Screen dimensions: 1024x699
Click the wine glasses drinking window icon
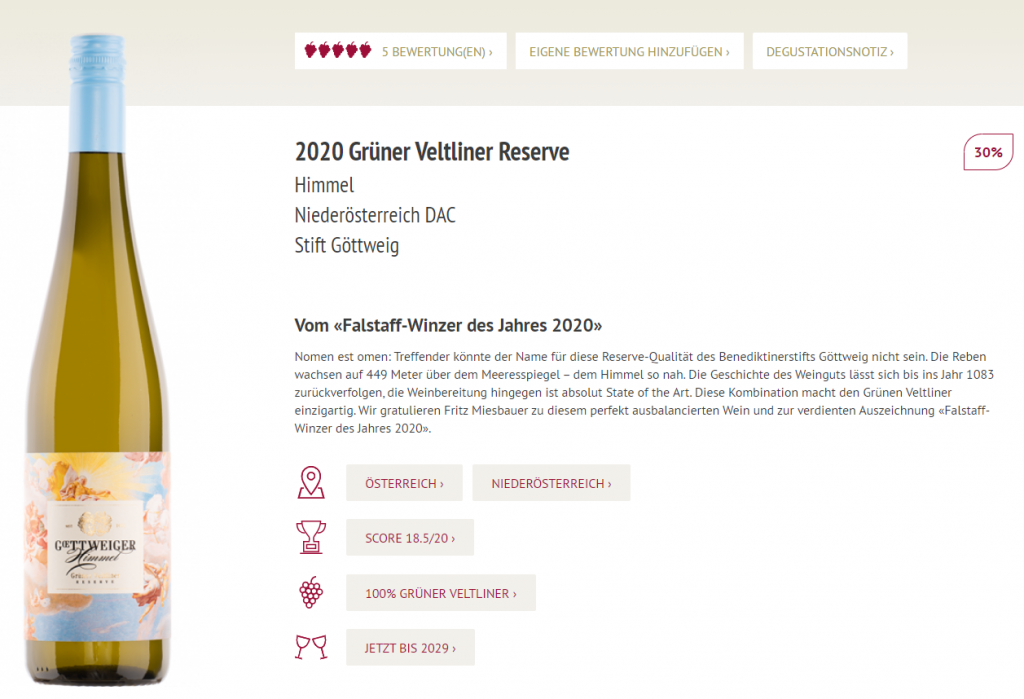(311, 647)
